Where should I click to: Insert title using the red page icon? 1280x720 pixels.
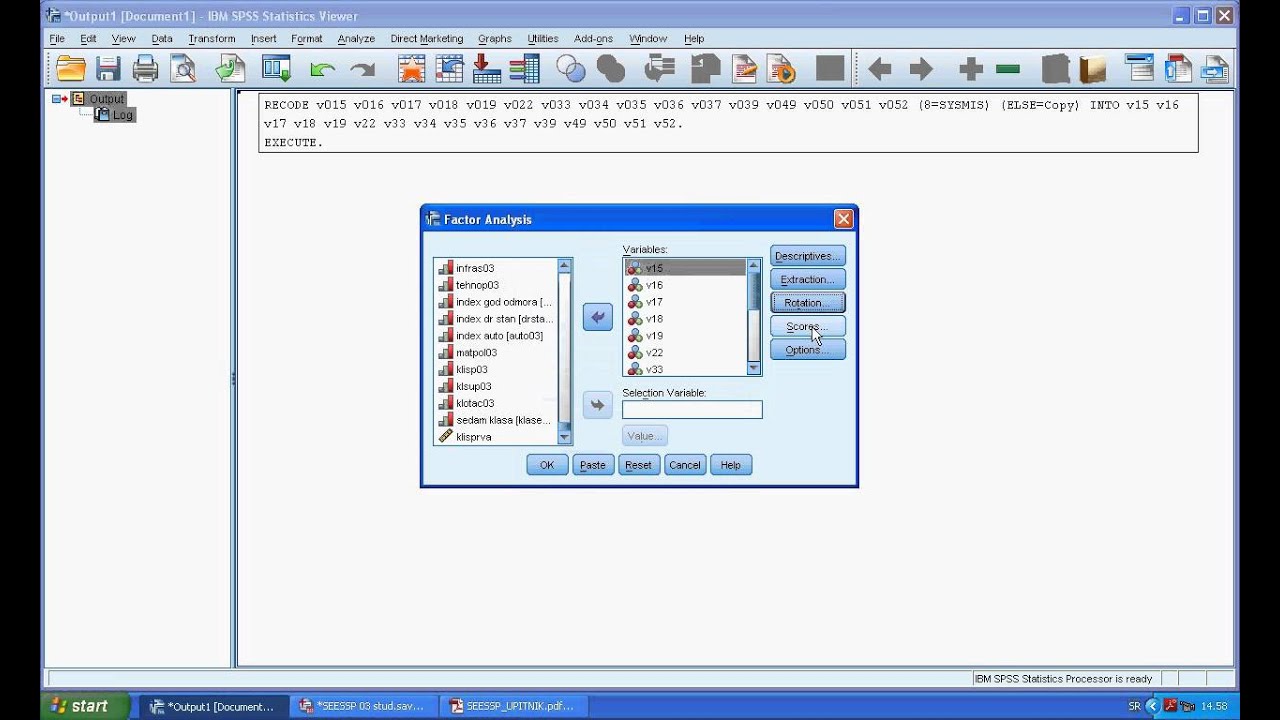[x=1178, y=69]
